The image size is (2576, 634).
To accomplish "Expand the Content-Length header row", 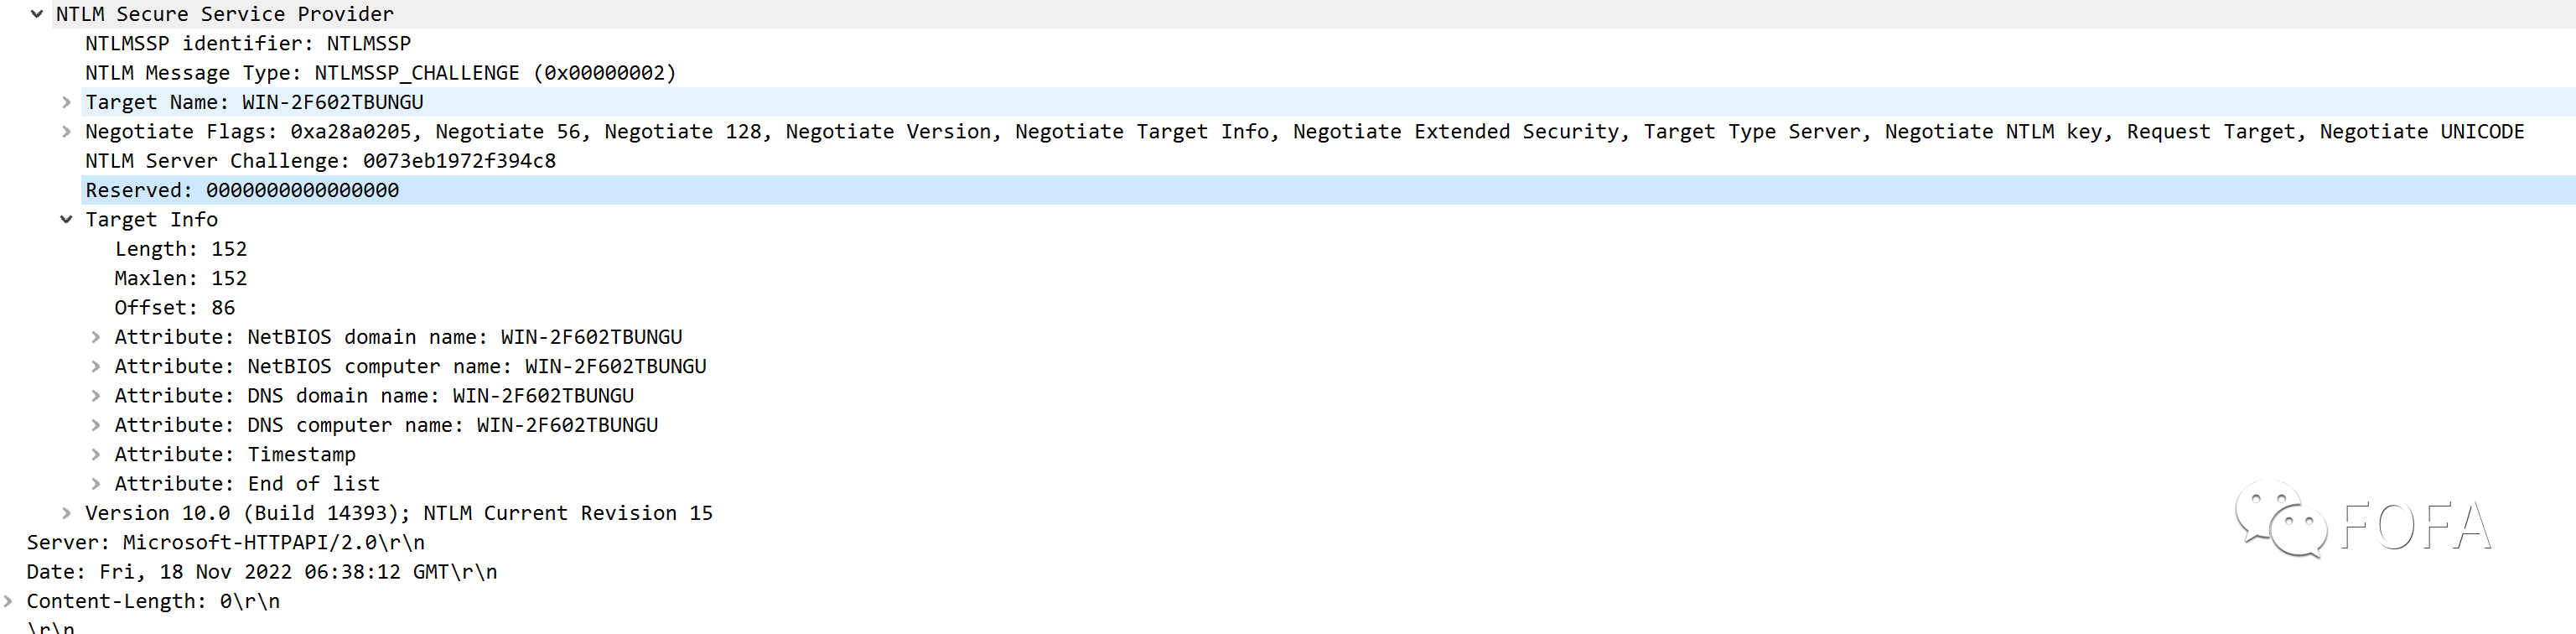I will pyautogui.click(x=8, y=601).
